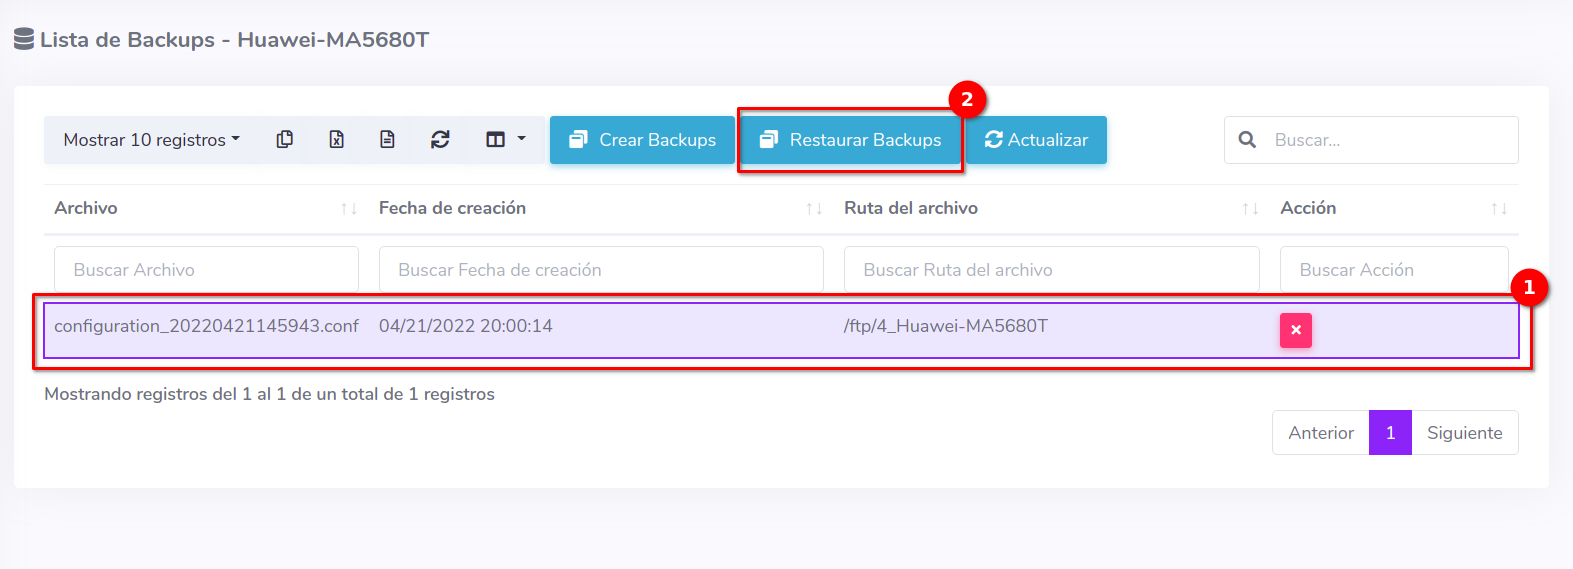Expand the Mostrar 10 registros dropdown
Screen dimensions: 1573x569
coord(151,140)
